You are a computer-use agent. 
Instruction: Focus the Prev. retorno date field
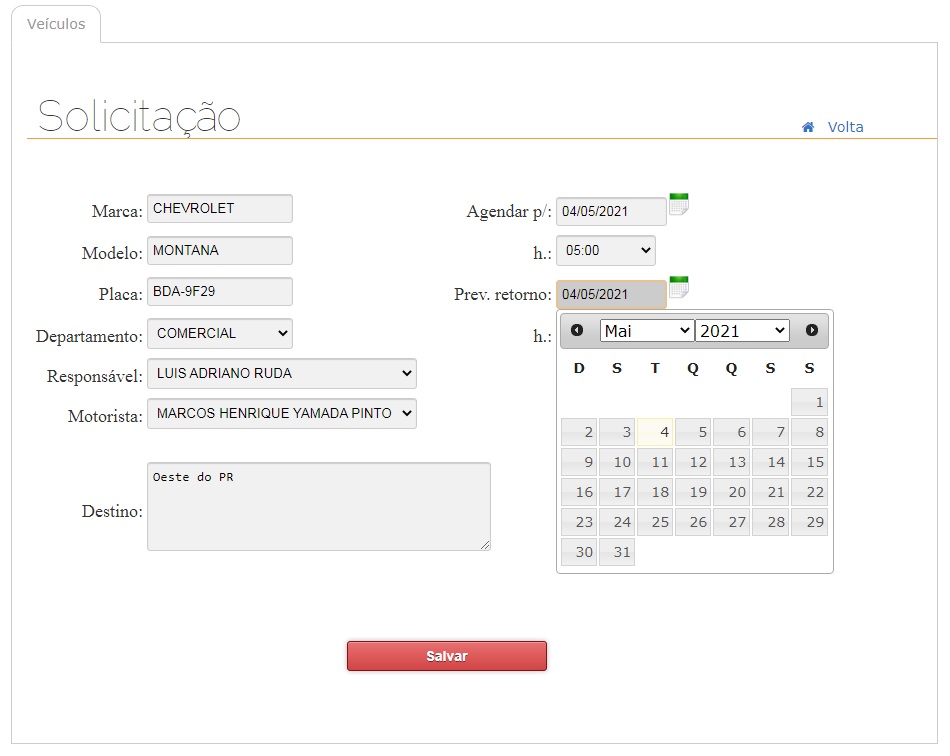[x=610, y=295]
